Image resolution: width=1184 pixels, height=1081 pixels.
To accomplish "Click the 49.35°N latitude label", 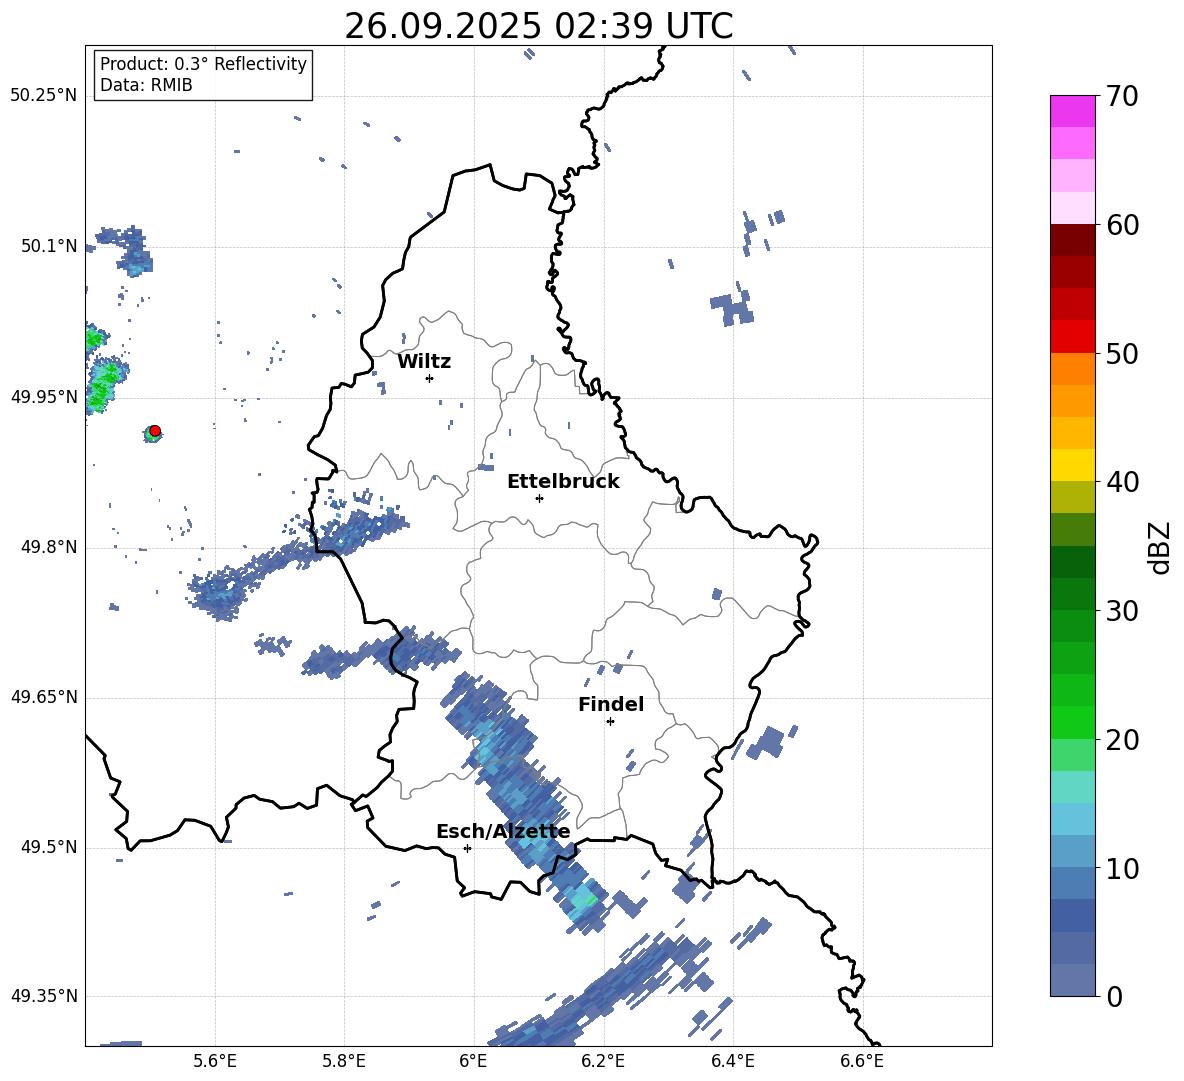I will click(44, 996).
